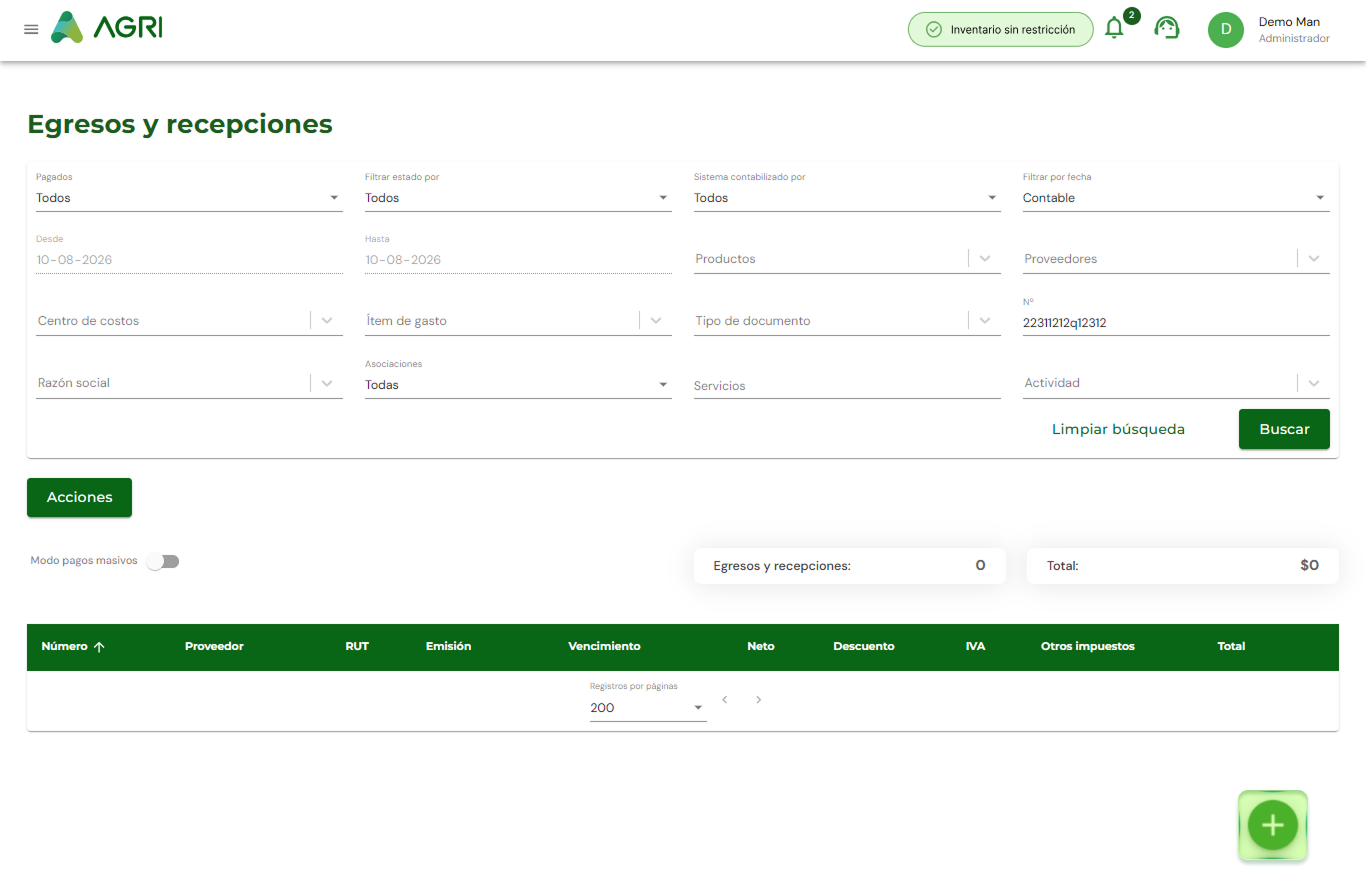Expand Tipo de documento selector
Image resolution: width=1366 pixels, height=882 pixels.
(x=985, y=321)
